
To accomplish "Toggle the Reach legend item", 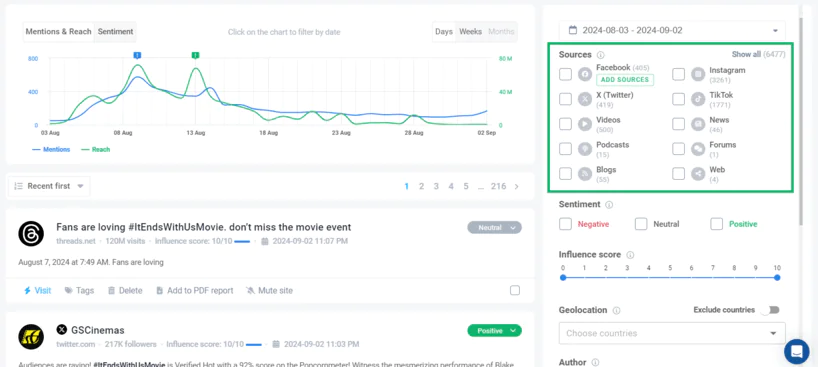I will click(96, 149).
